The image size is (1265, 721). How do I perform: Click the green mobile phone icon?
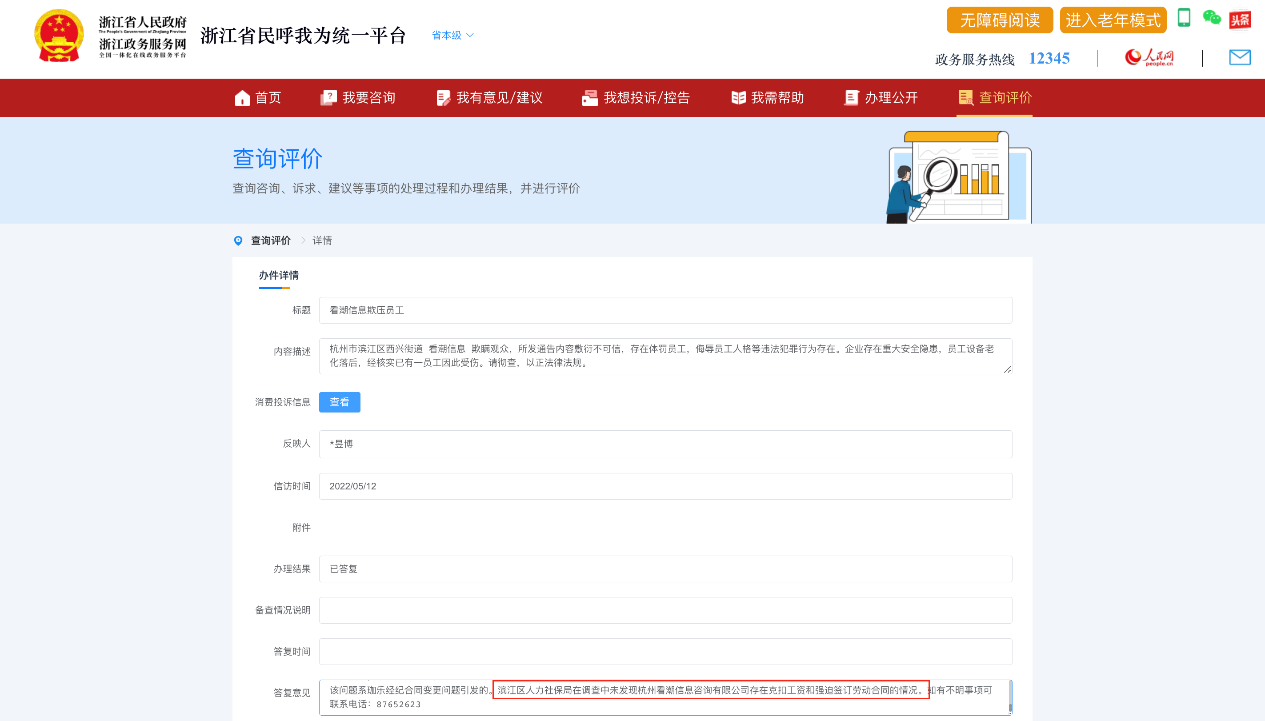point(1184,18)
